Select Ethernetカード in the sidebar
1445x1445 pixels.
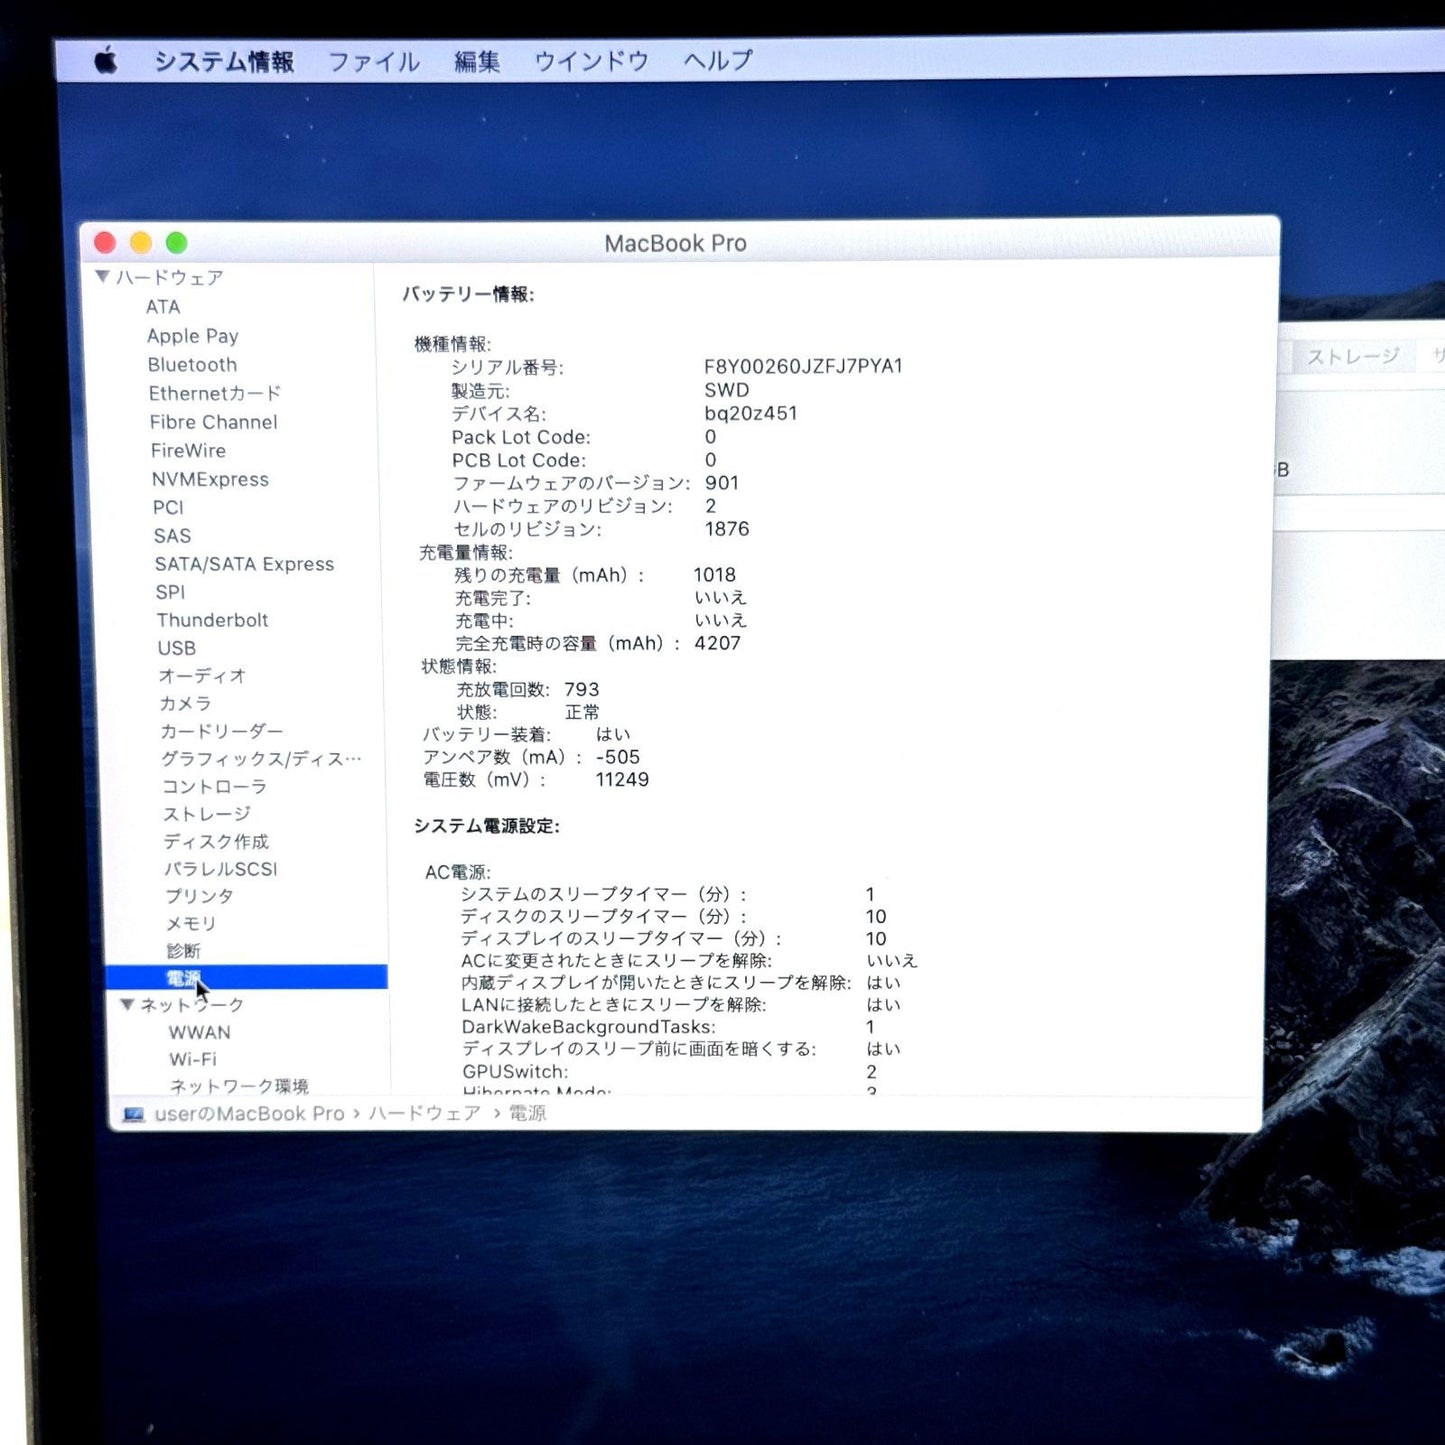point(215,393)
